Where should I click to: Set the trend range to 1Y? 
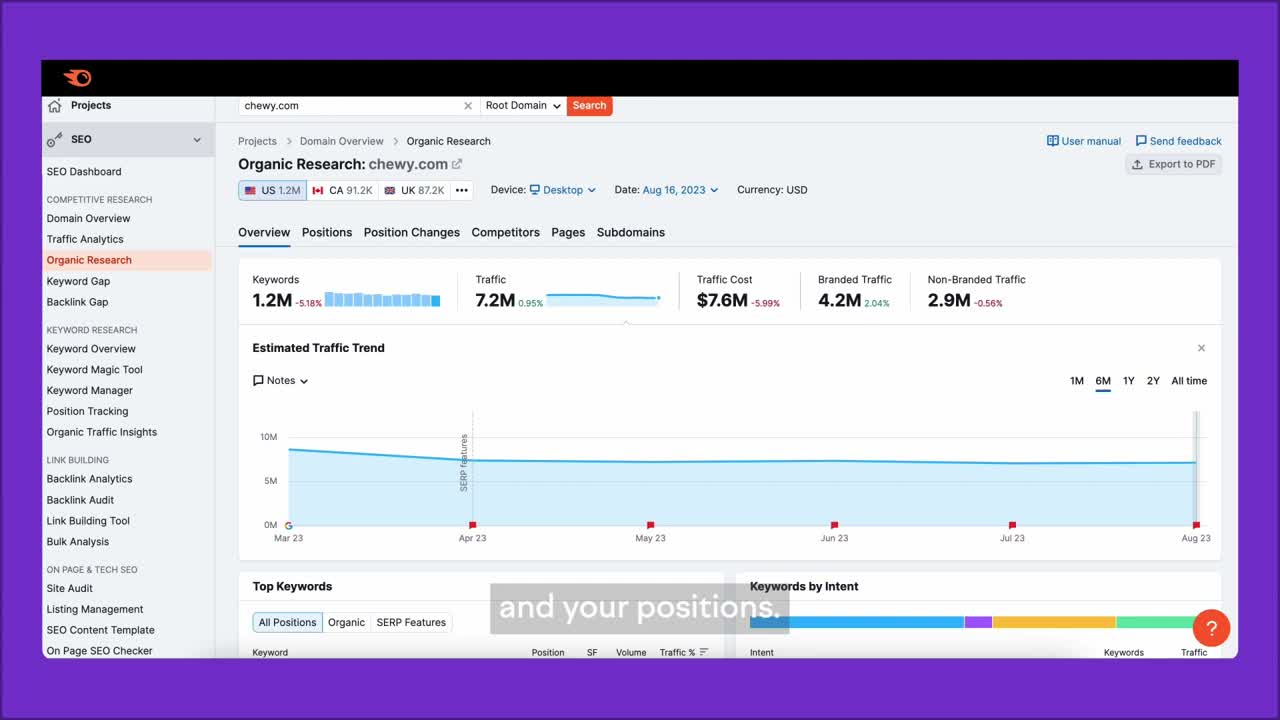(x=1128, y=381)
